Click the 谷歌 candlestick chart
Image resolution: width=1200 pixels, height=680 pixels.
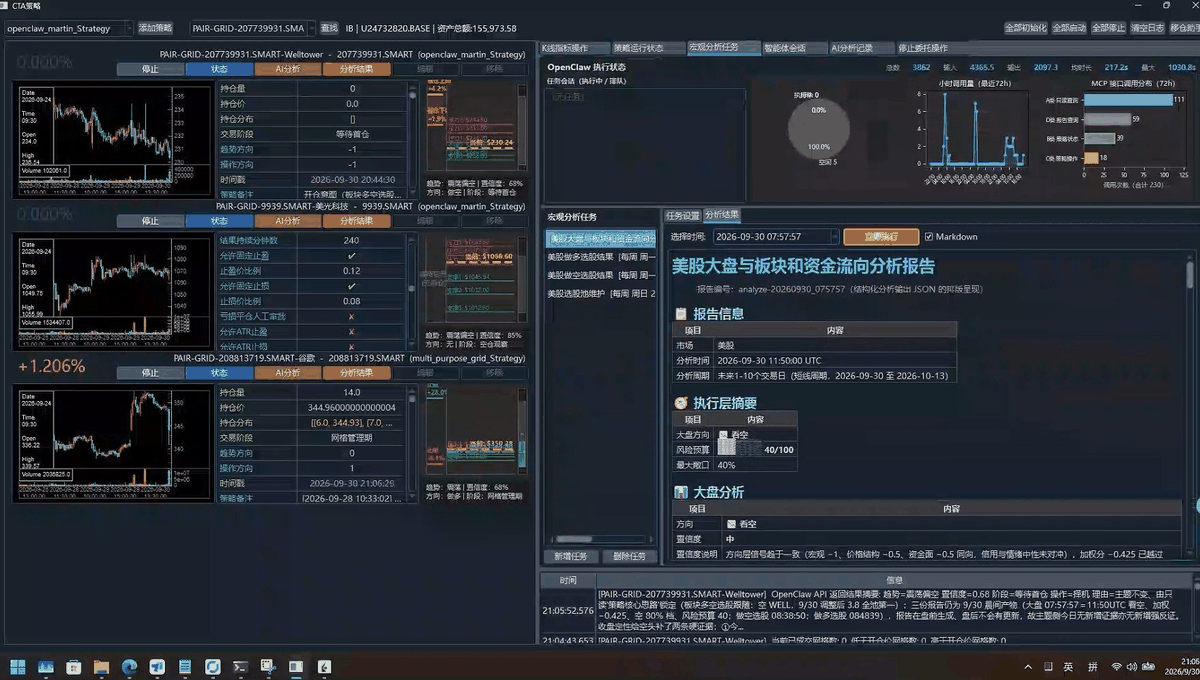tap(110, 444)
